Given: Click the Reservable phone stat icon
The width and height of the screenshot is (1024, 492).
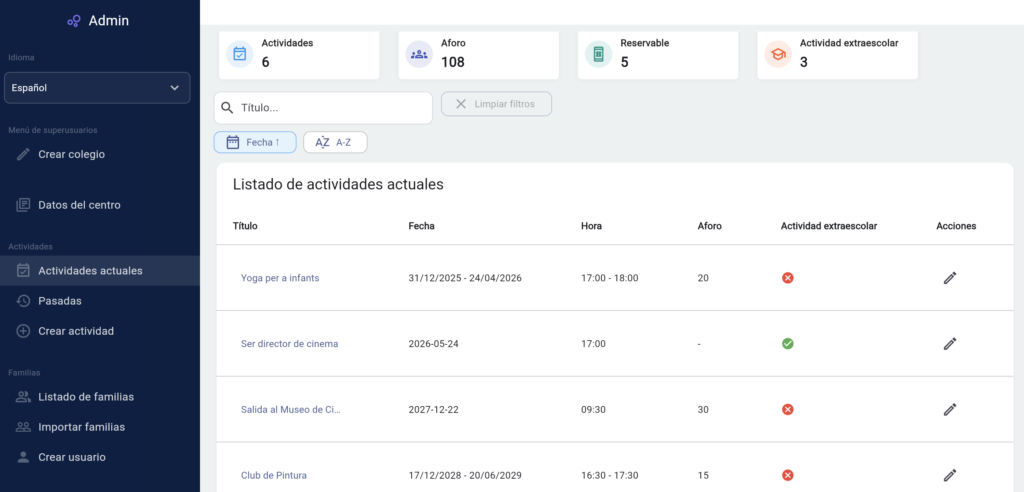Looking at the screenshot, I should click(598, 54).
